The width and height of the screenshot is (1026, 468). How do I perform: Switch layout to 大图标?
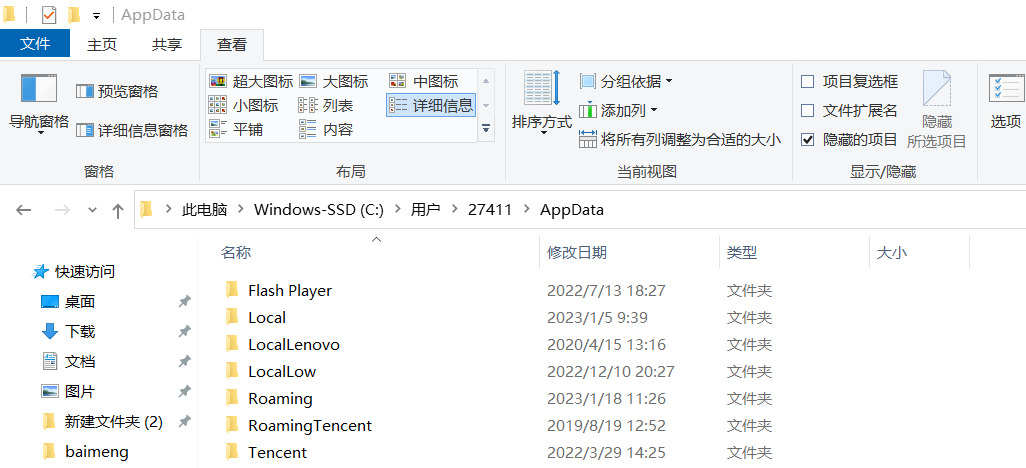click(x=334, y=81)
